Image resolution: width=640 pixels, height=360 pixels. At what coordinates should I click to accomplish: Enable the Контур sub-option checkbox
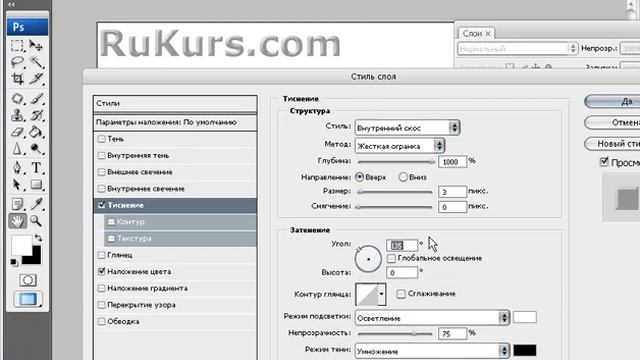point(111,222)
